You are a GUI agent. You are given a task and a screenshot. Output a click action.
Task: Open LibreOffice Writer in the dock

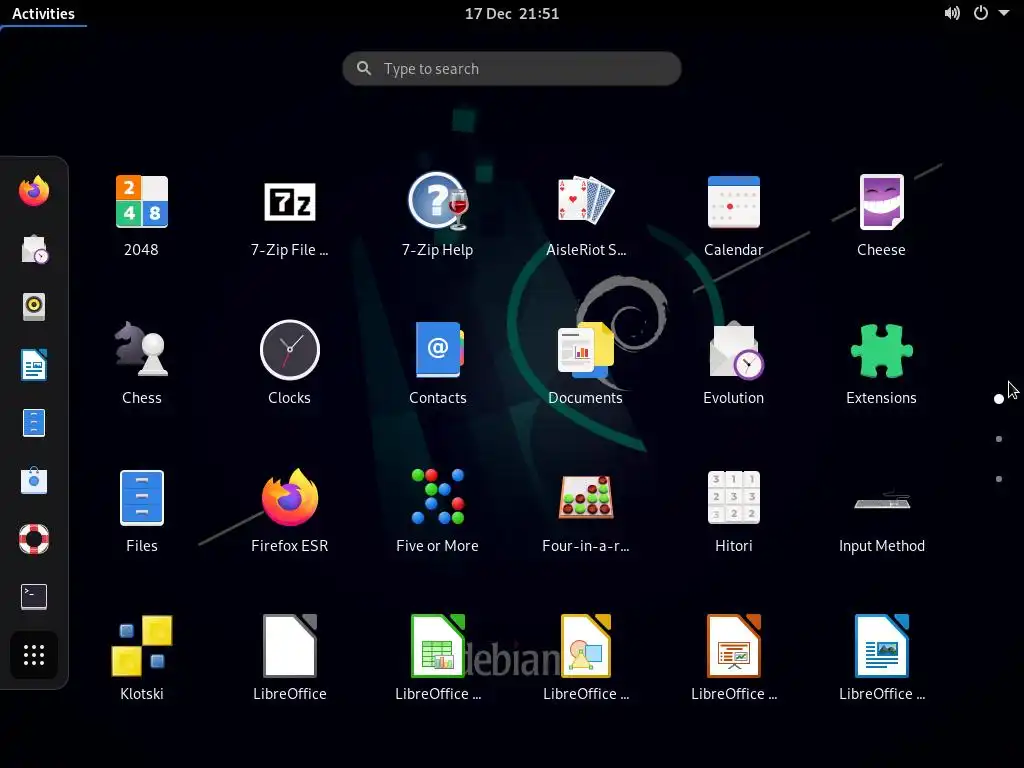(x=34, y=364)
